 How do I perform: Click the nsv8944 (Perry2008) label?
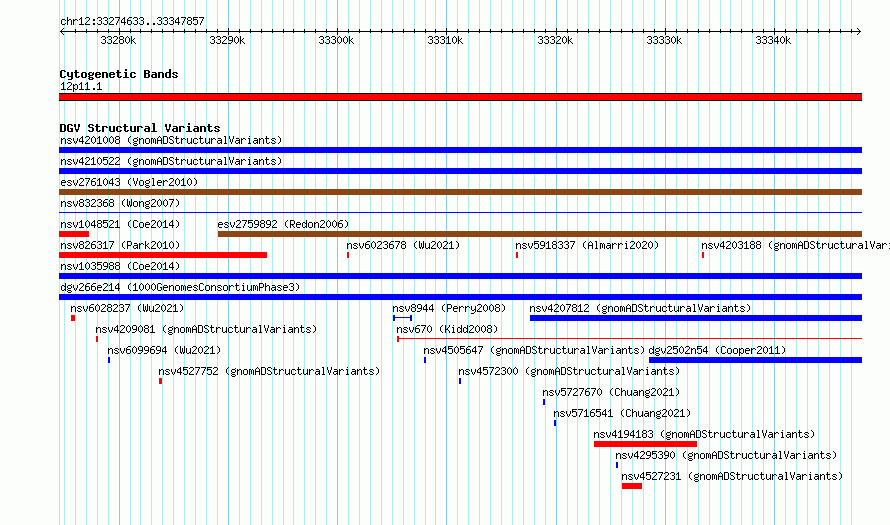449,308
